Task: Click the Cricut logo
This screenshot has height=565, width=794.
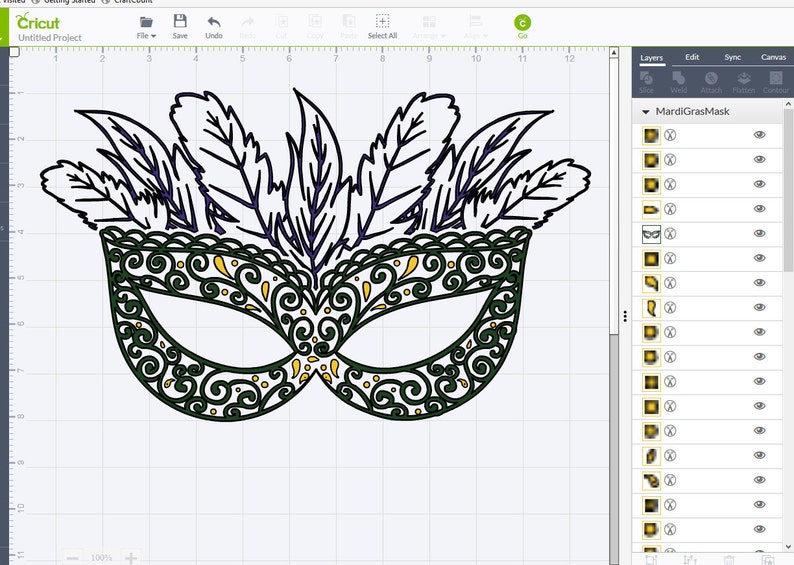Action: coord(37,22)
